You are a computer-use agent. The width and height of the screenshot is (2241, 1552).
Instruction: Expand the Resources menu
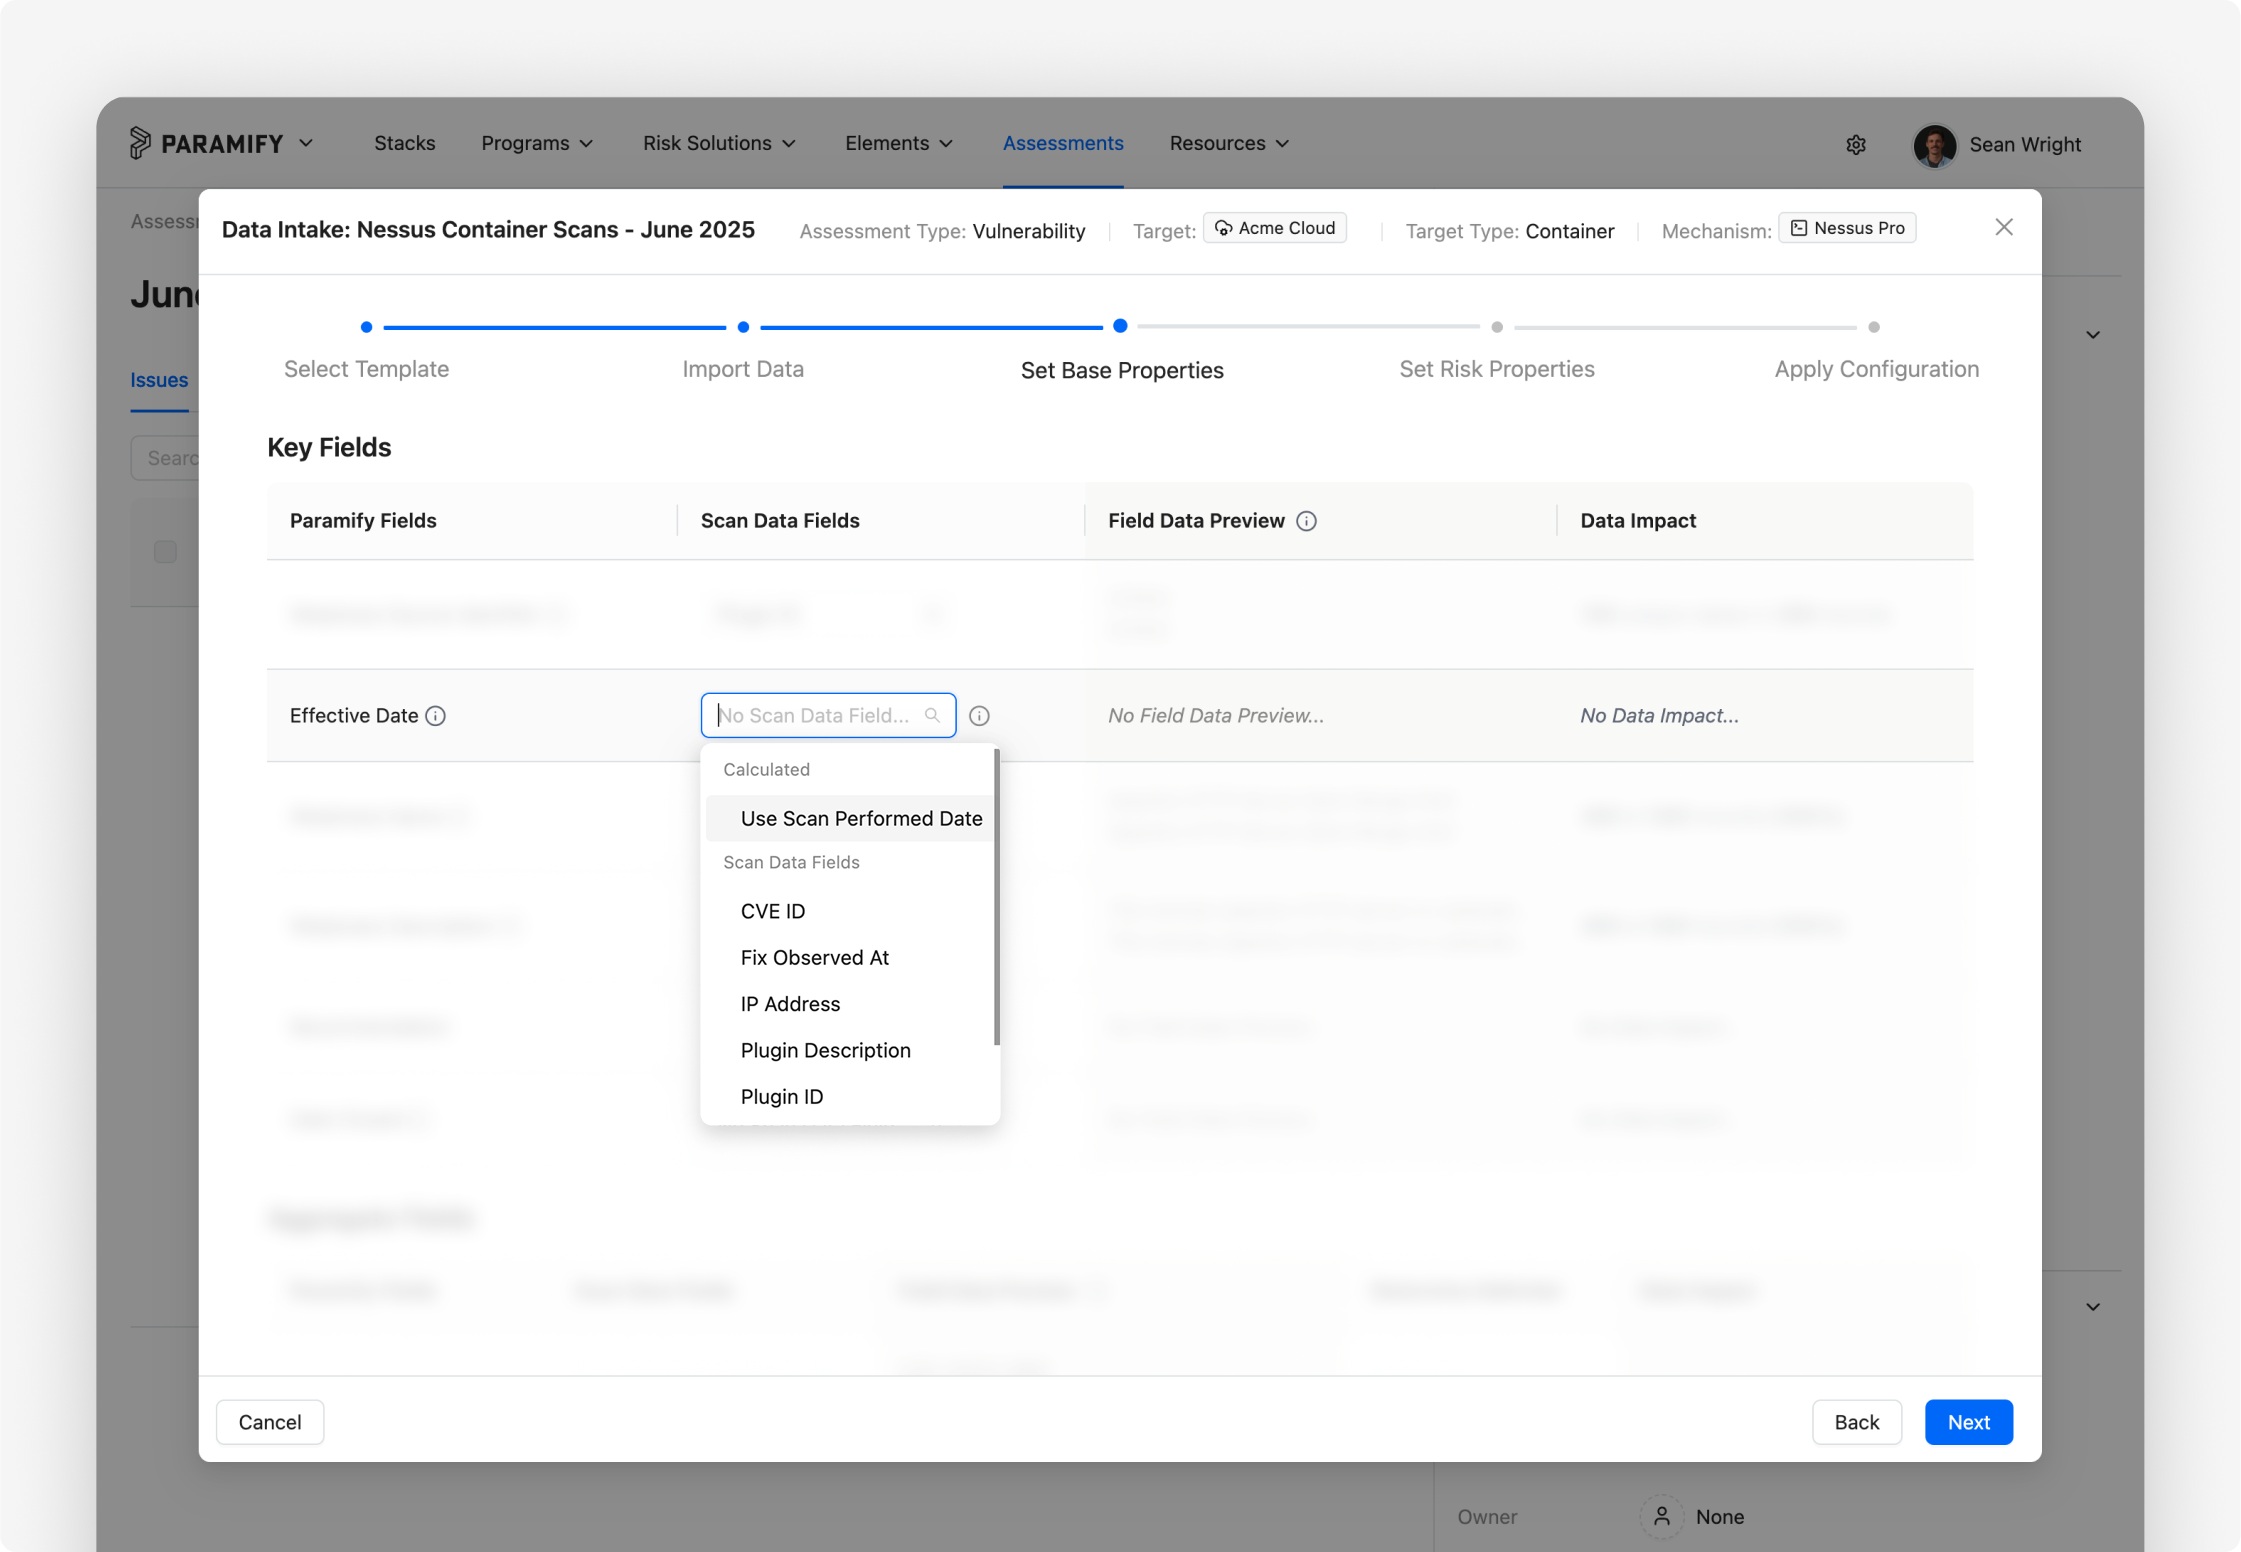pyautogui.click(x=1229, y=143)
